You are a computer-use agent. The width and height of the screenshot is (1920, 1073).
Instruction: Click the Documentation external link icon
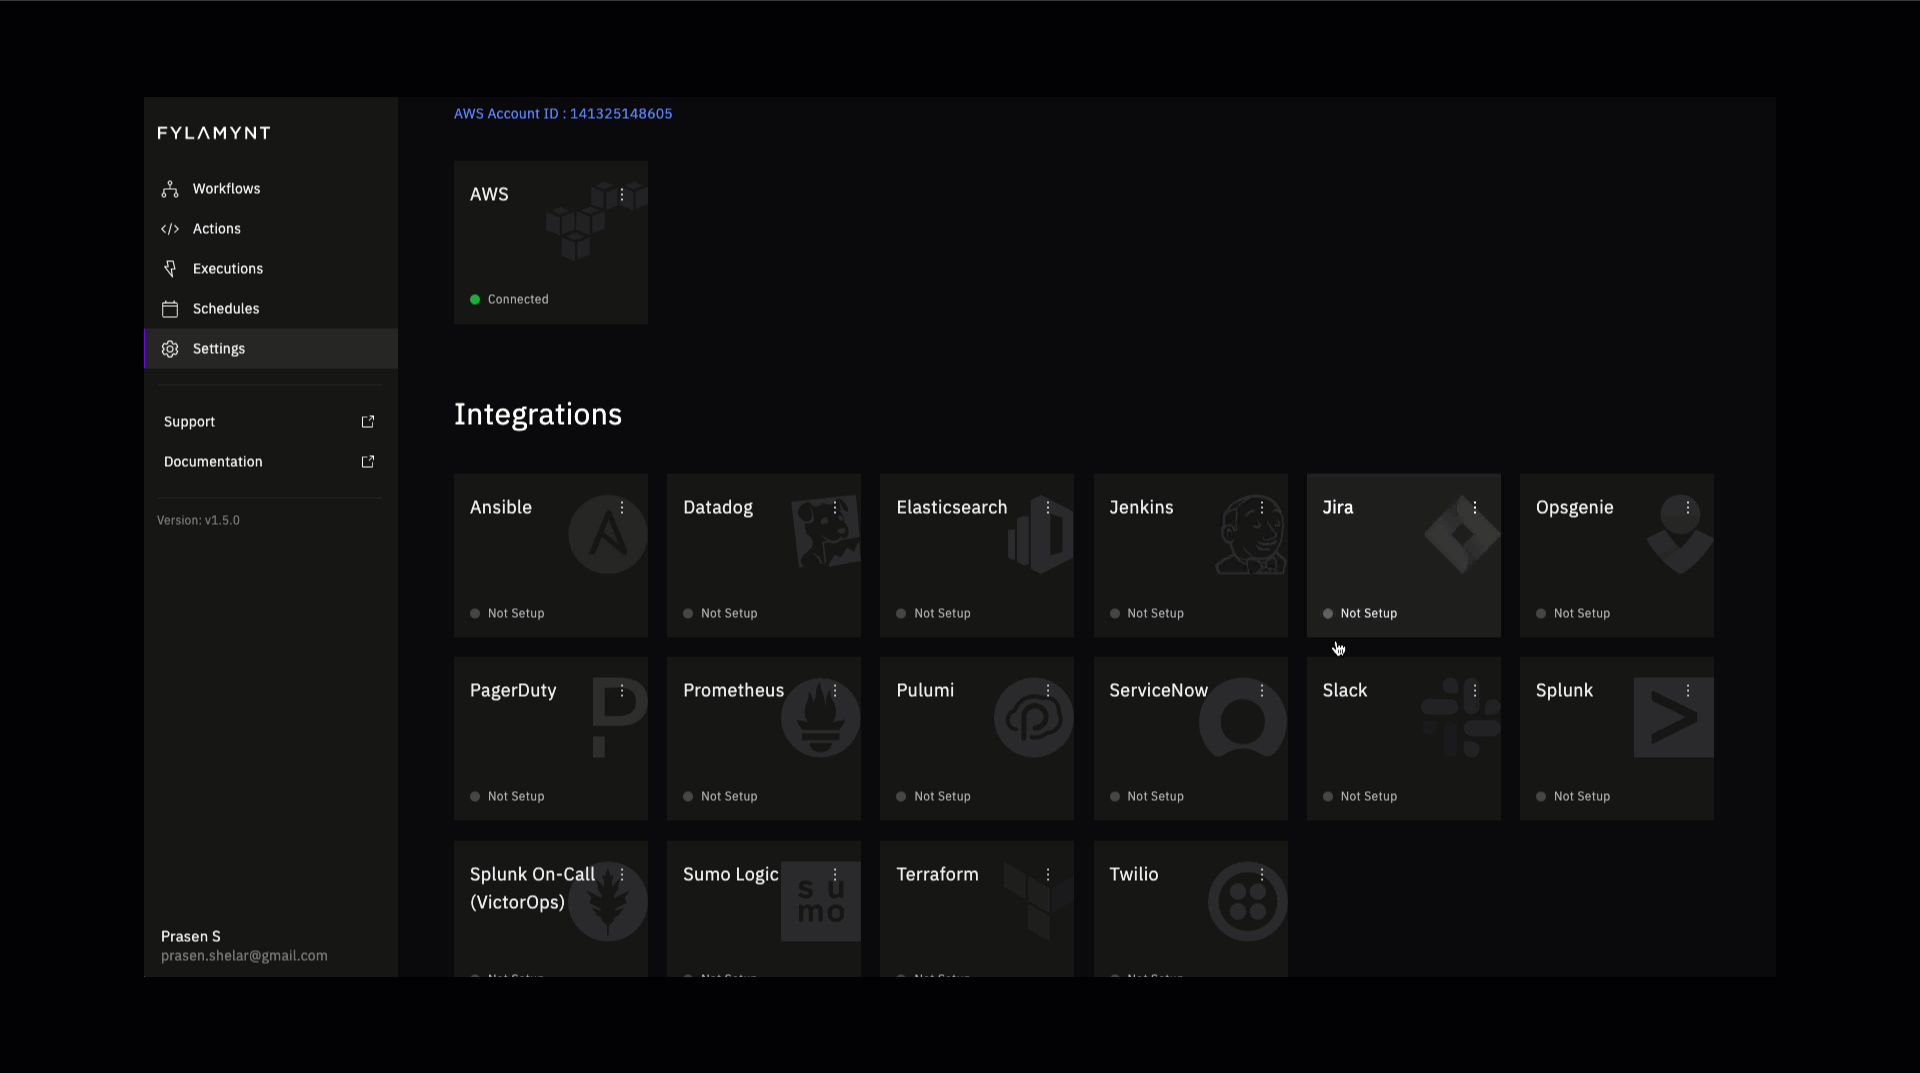click(x=368, y=462)
